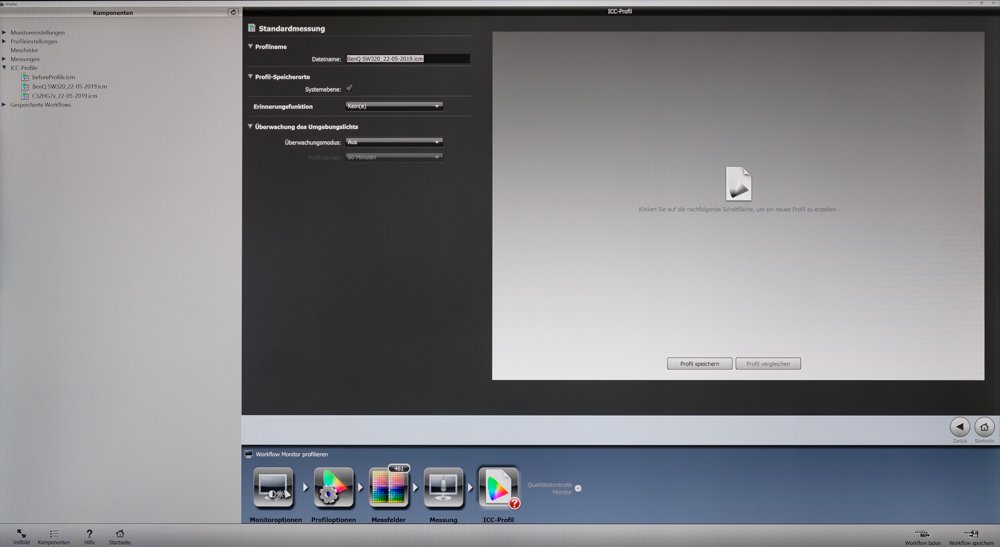1000x547 pixels.
Task: Click the Workflow laden icon
Action: click(x=922, y=534)
